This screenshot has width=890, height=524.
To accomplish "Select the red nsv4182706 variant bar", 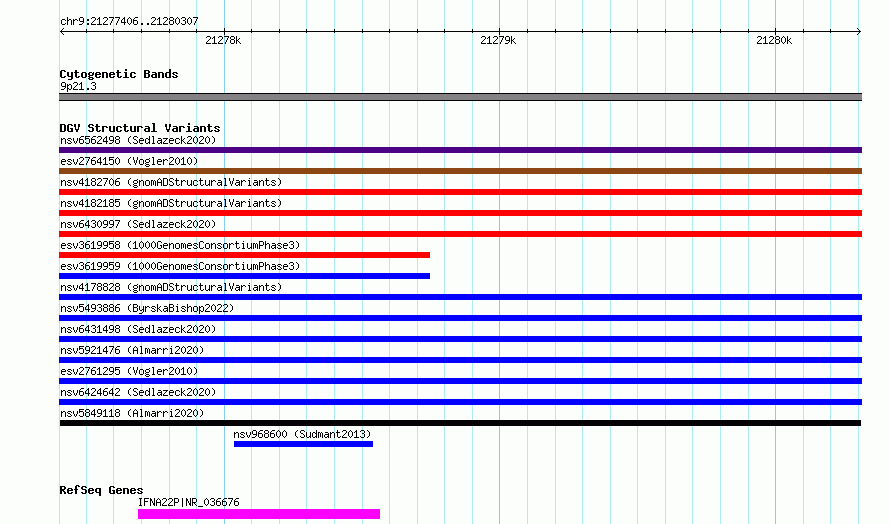I will (x=460, y=192).
